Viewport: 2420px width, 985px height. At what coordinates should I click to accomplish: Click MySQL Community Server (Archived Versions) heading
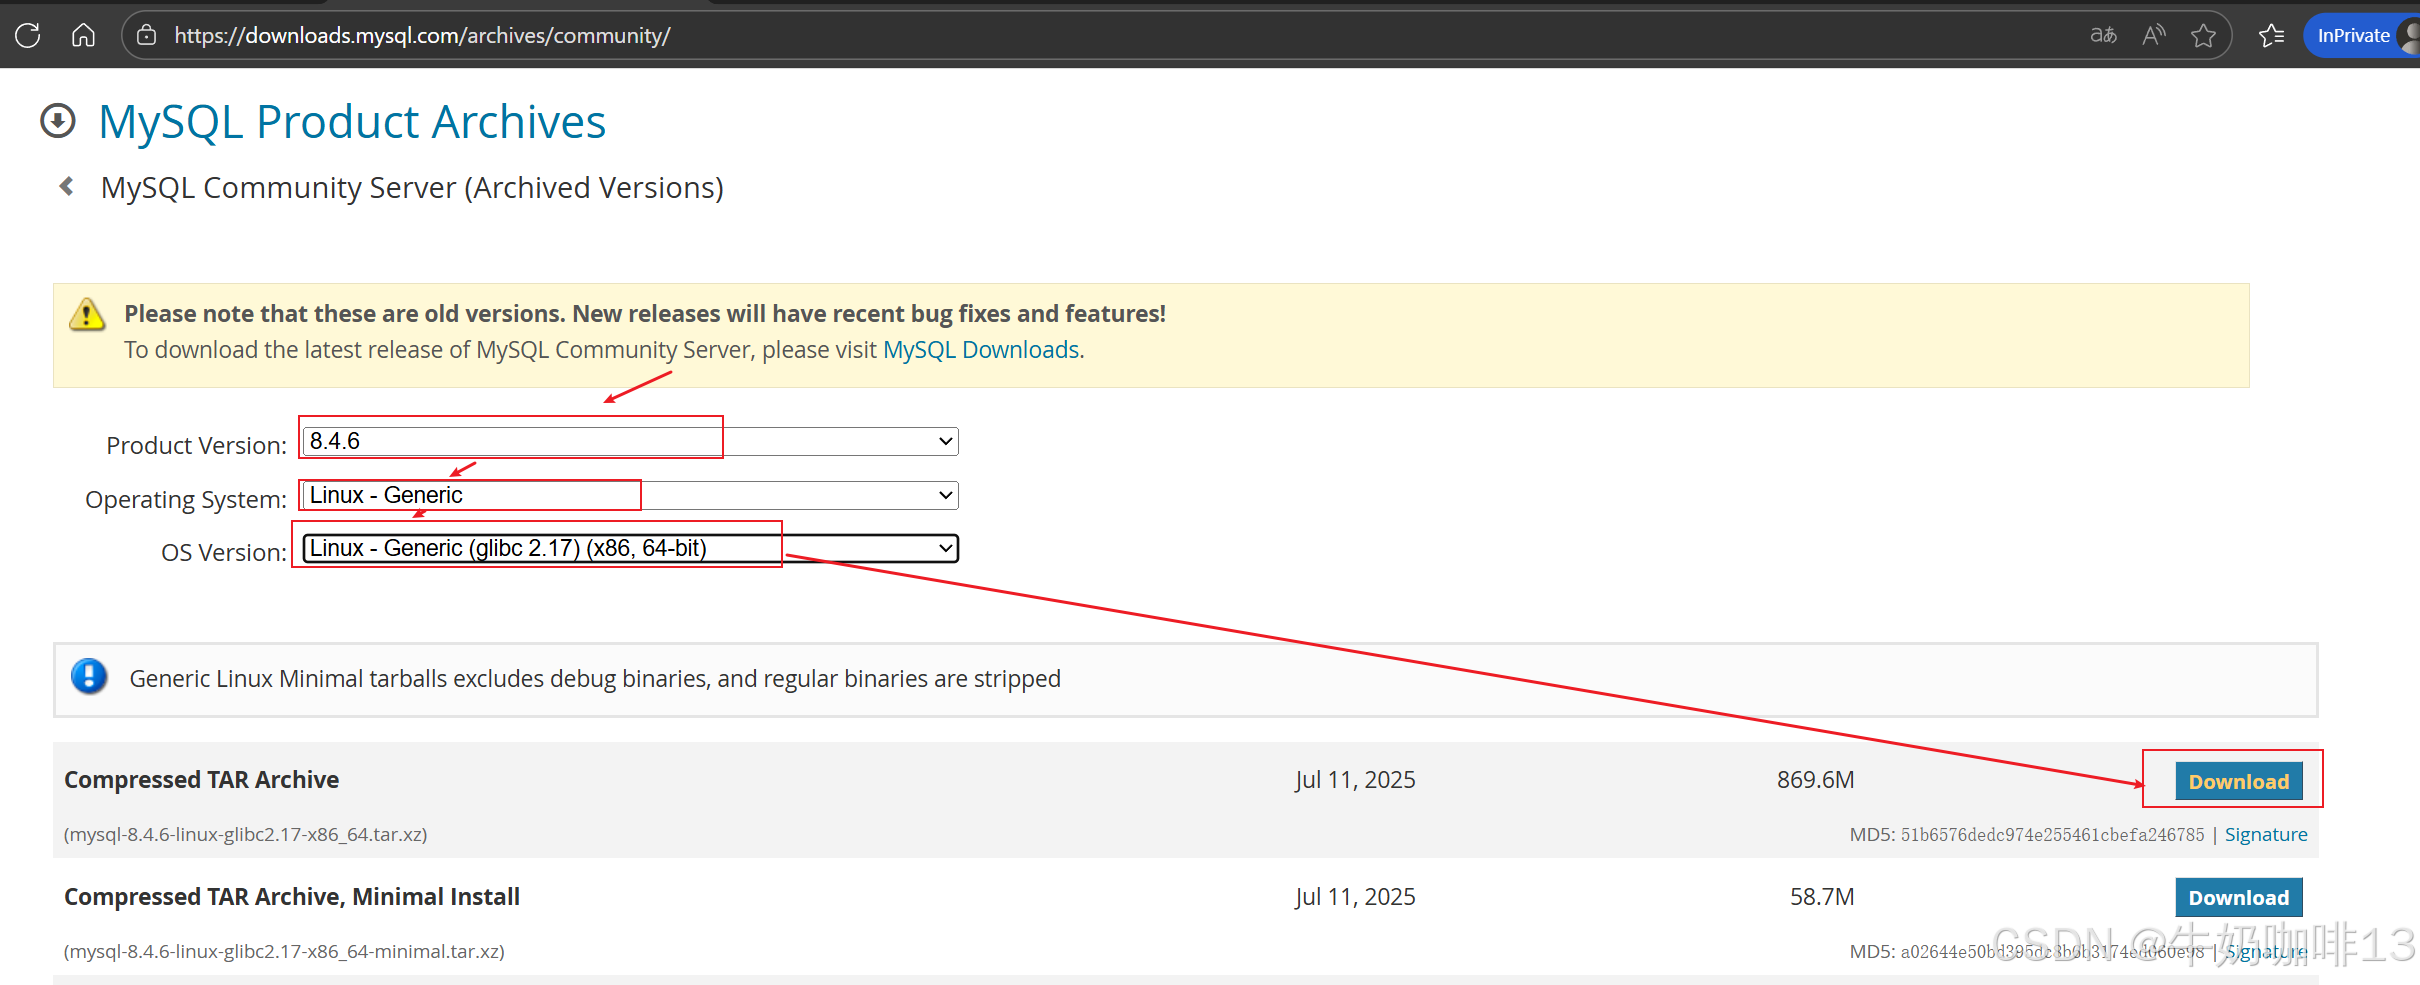tap(412, 188)
